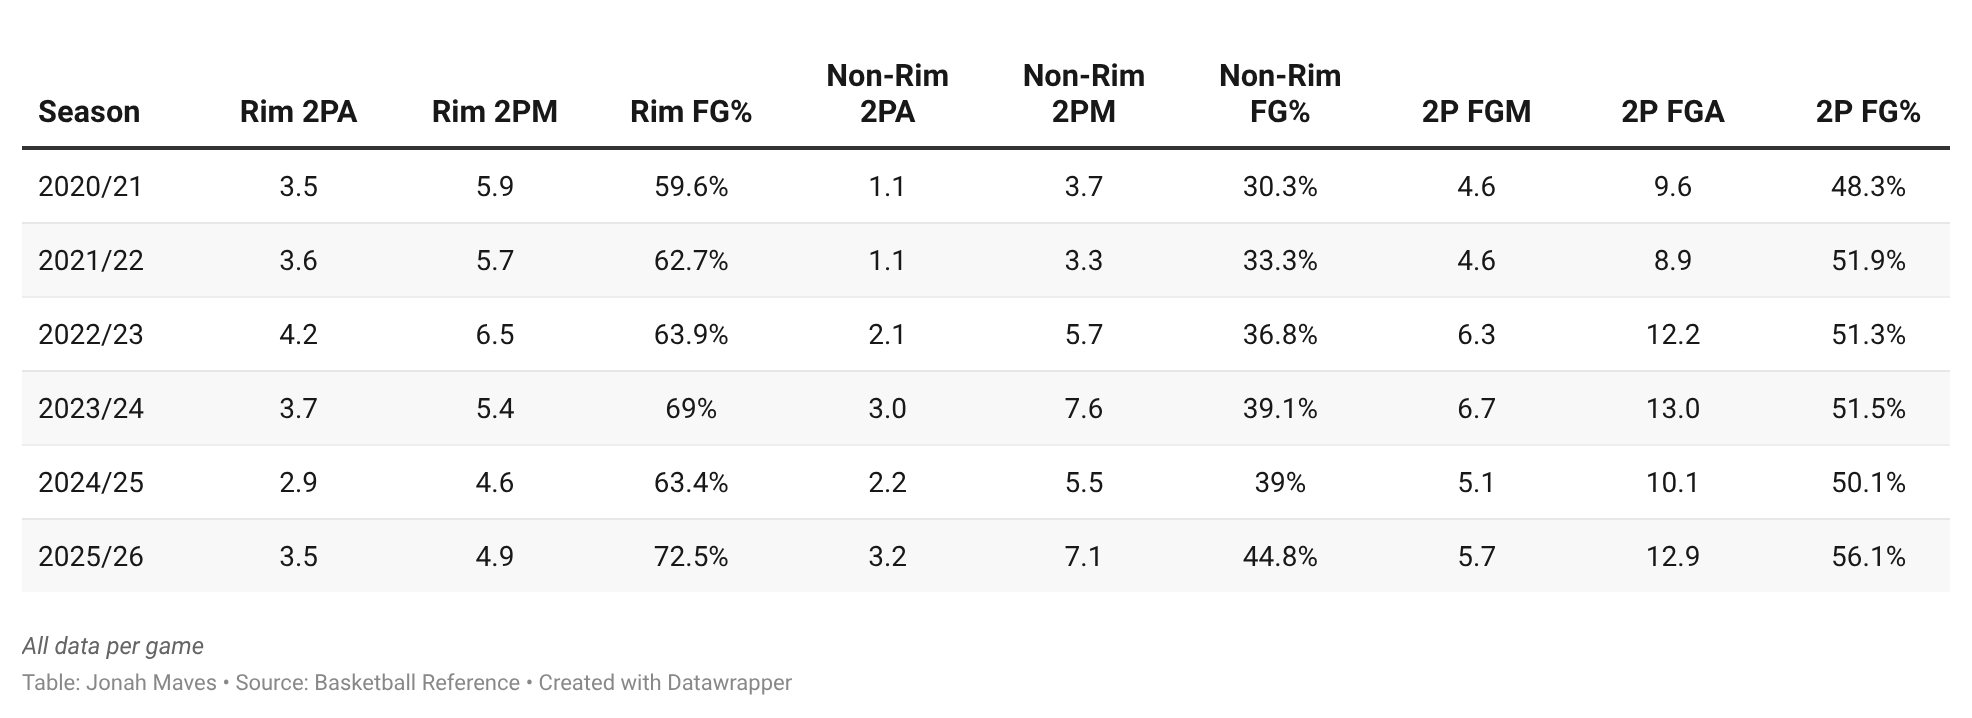
Task: Click the Rim FG% column header
Action: pos(690,111)
